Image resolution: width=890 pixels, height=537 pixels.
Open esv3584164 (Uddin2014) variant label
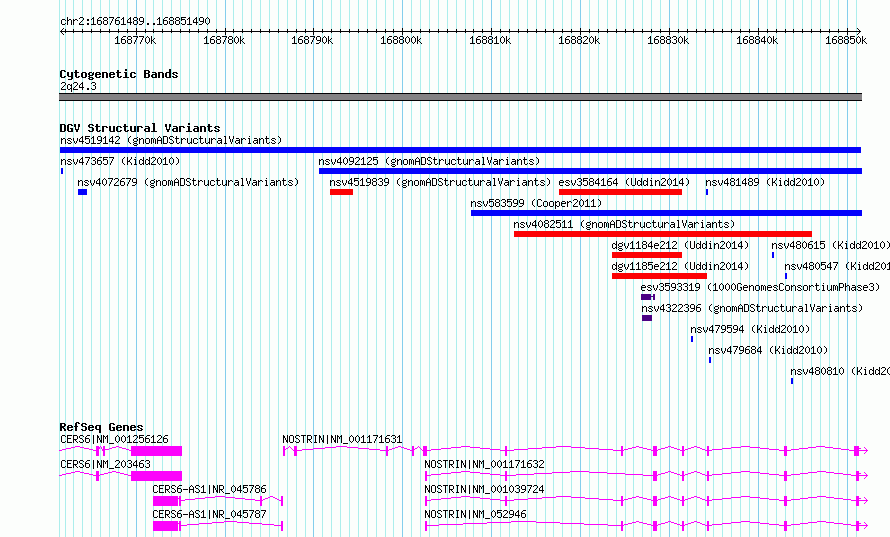[x=624, y=182]
